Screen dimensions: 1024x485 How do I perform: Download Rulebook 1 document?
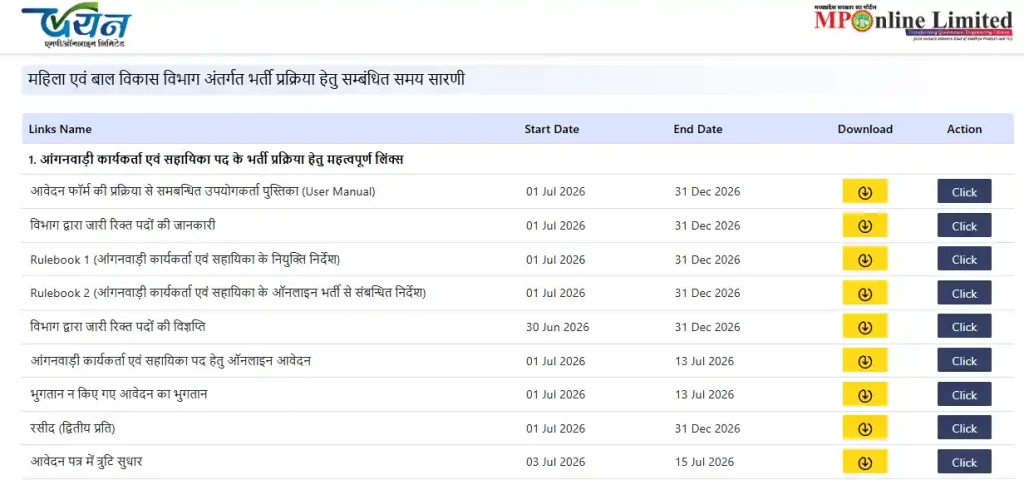click(x=865, y=260)
